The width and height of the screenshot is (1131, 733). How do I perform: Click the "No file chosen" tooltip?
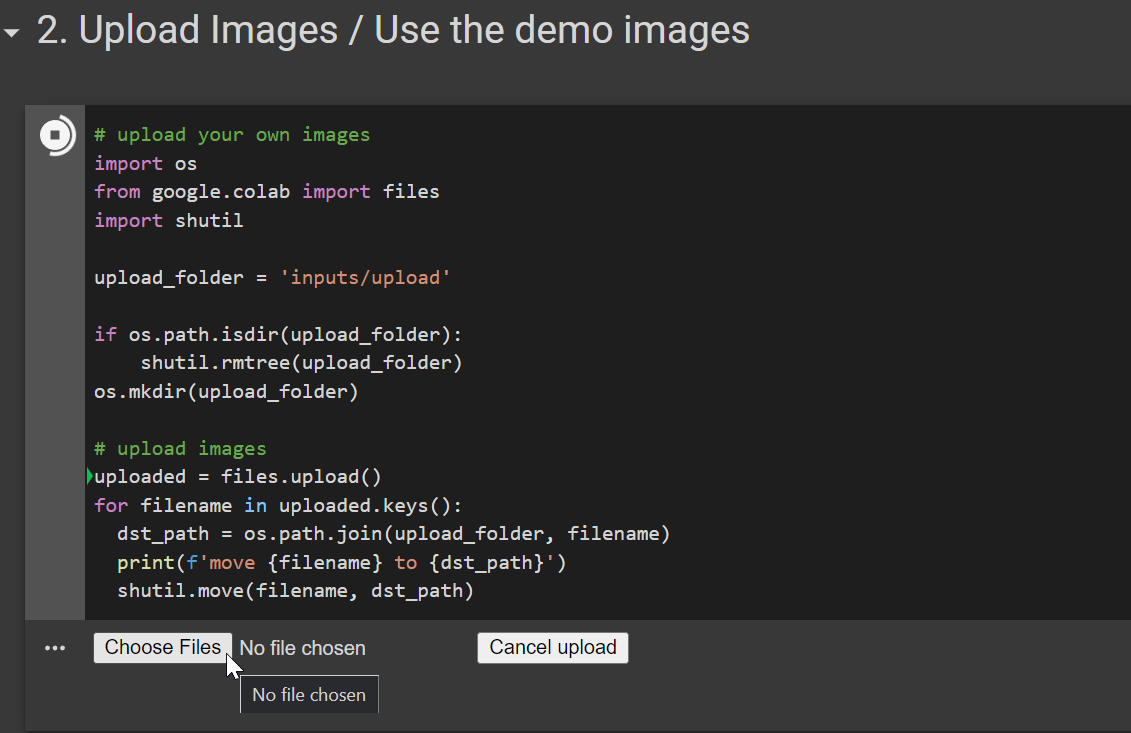click(x=309, y=694)
